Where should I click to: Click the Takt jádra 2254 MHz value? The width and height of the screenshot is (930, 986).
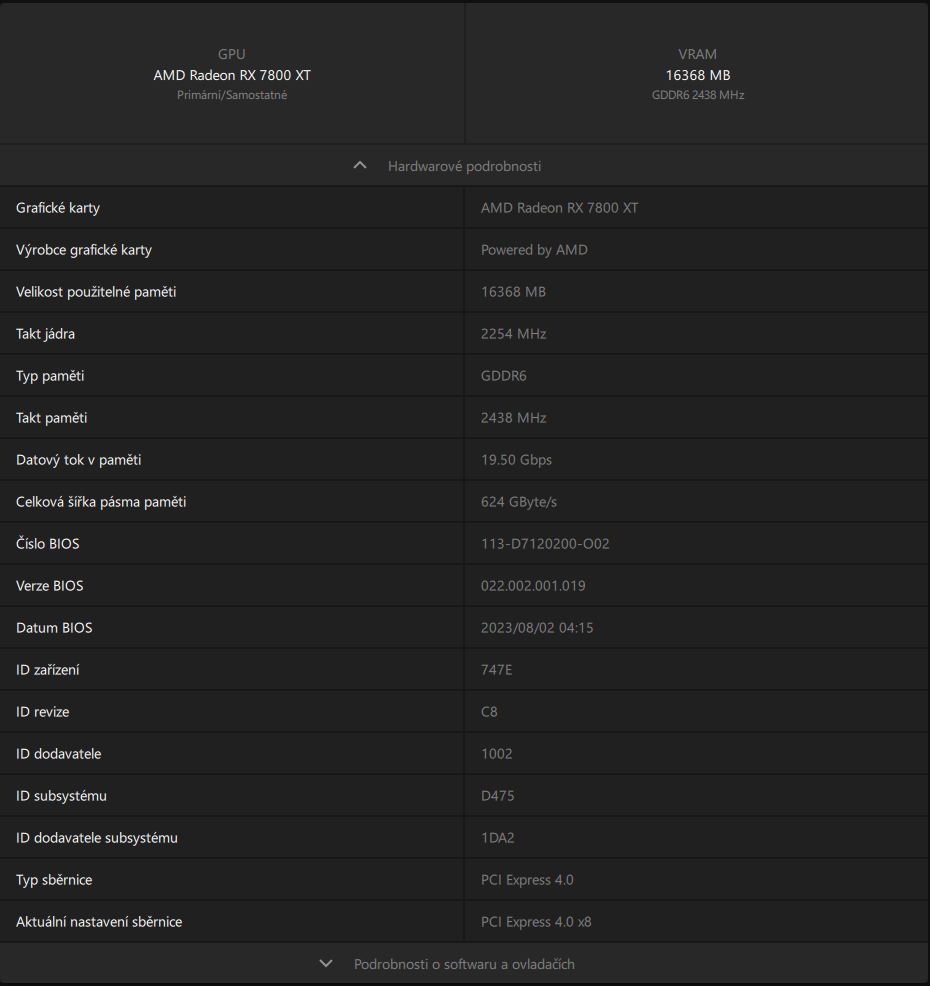click(x=513, y=334)
